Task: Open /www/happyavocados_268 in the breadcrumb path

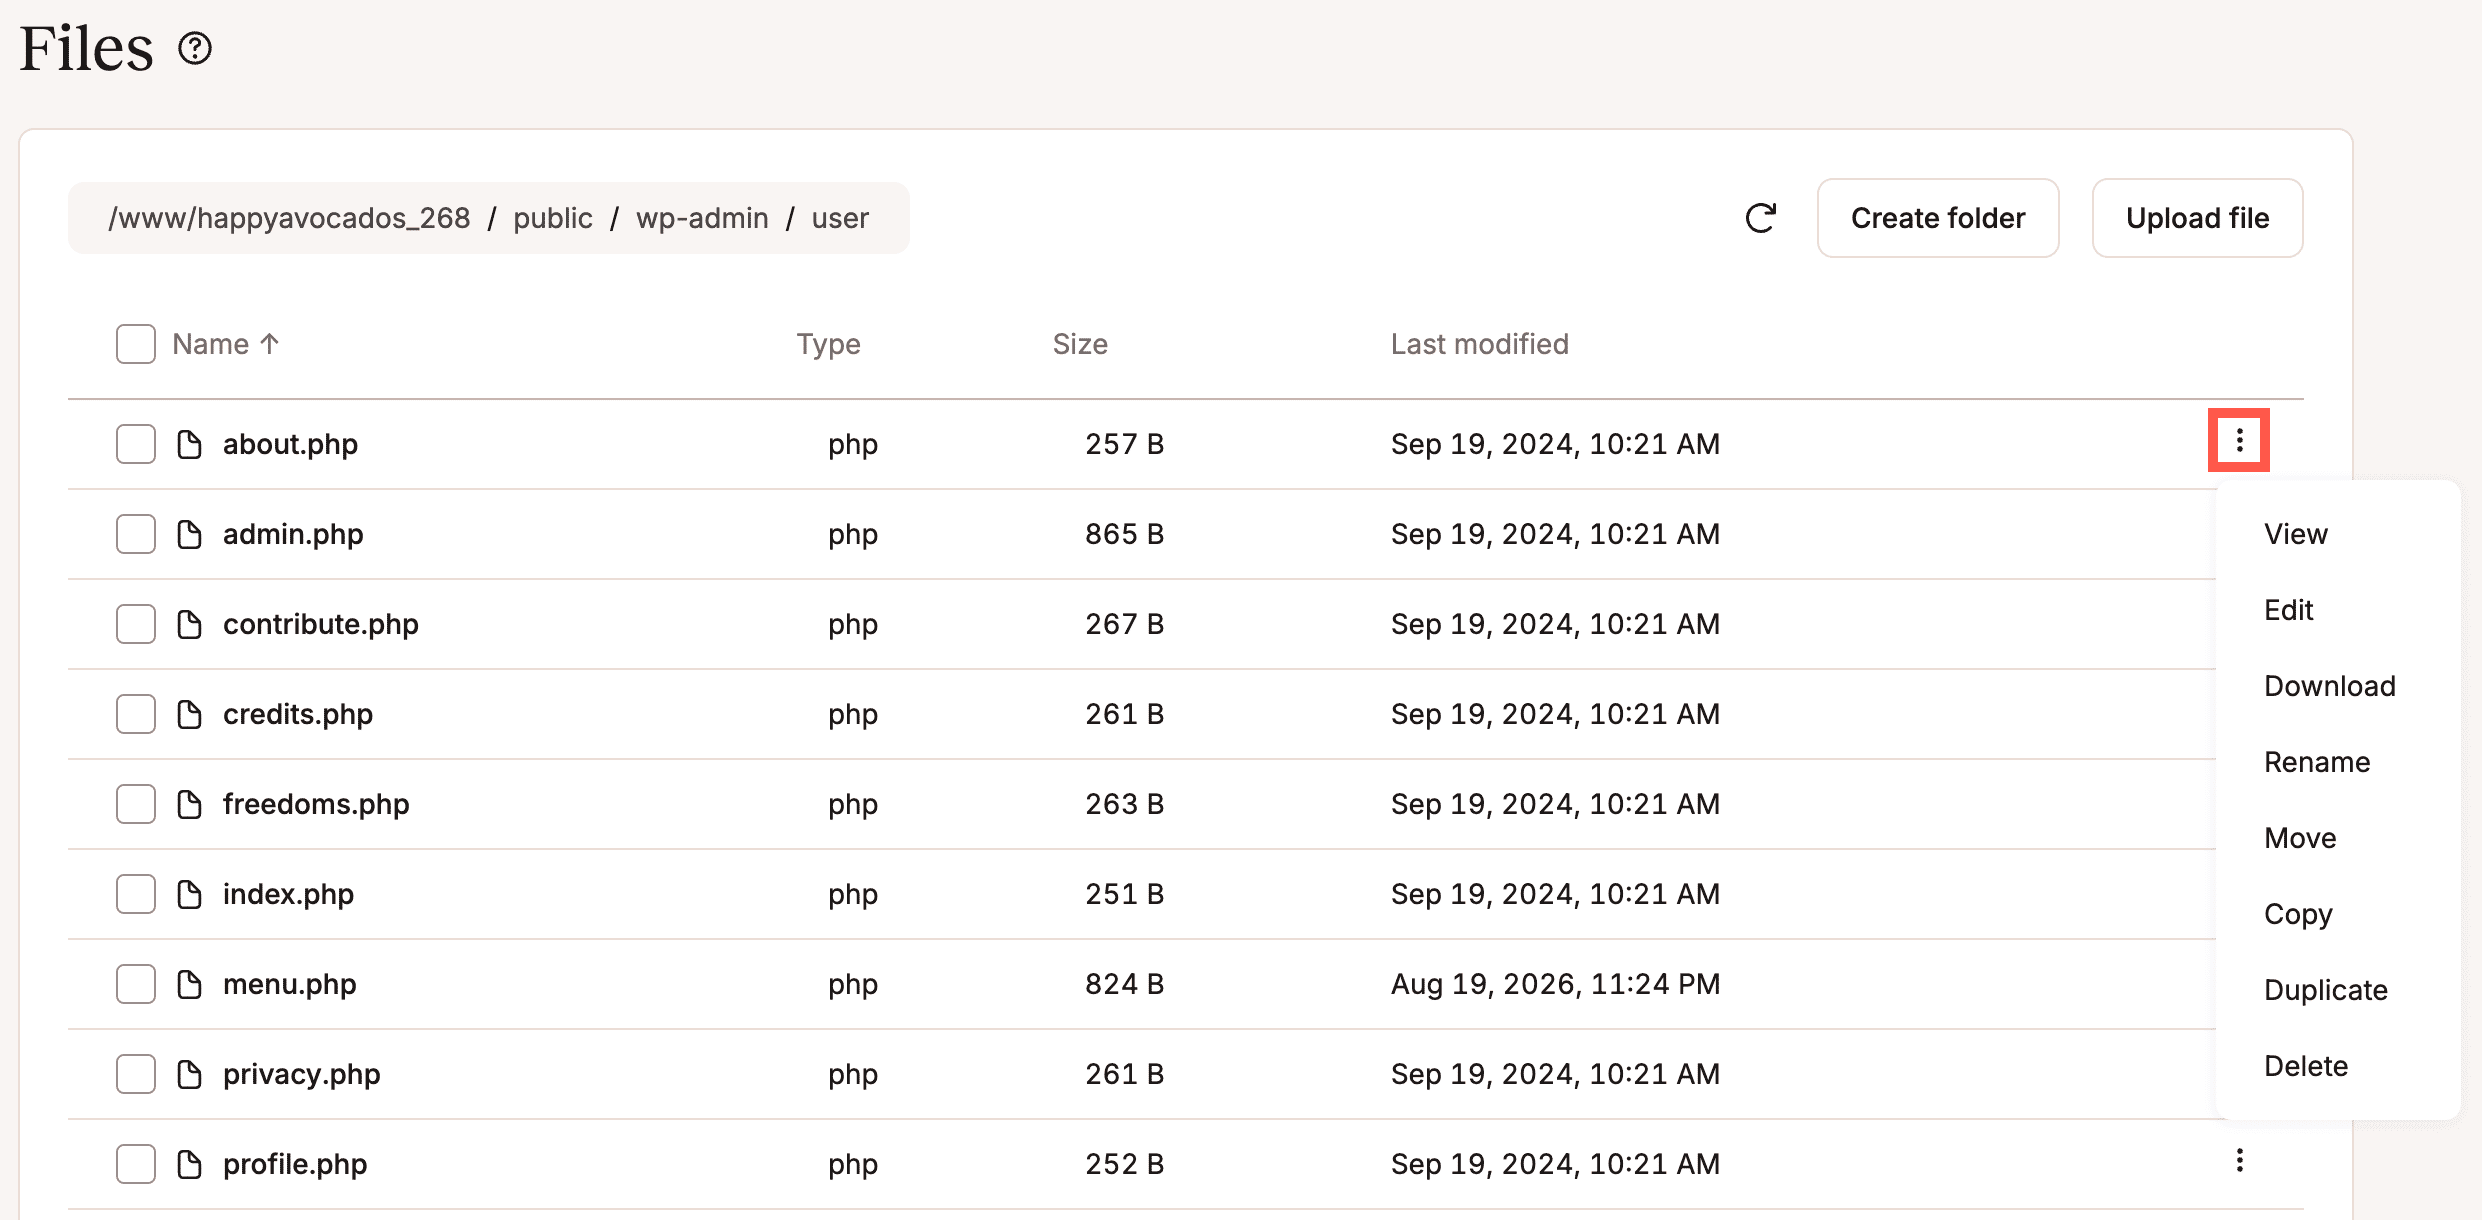Action: 289,218
